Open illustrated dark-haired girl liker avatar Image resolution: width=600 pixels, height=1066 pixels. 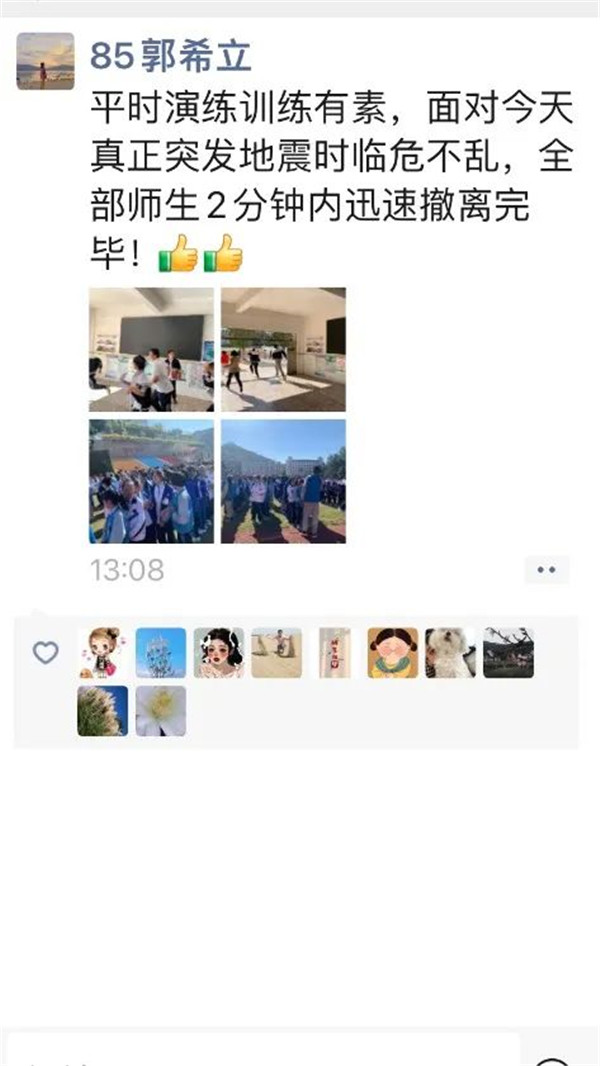pyautogui.click(x=219, y=653)
